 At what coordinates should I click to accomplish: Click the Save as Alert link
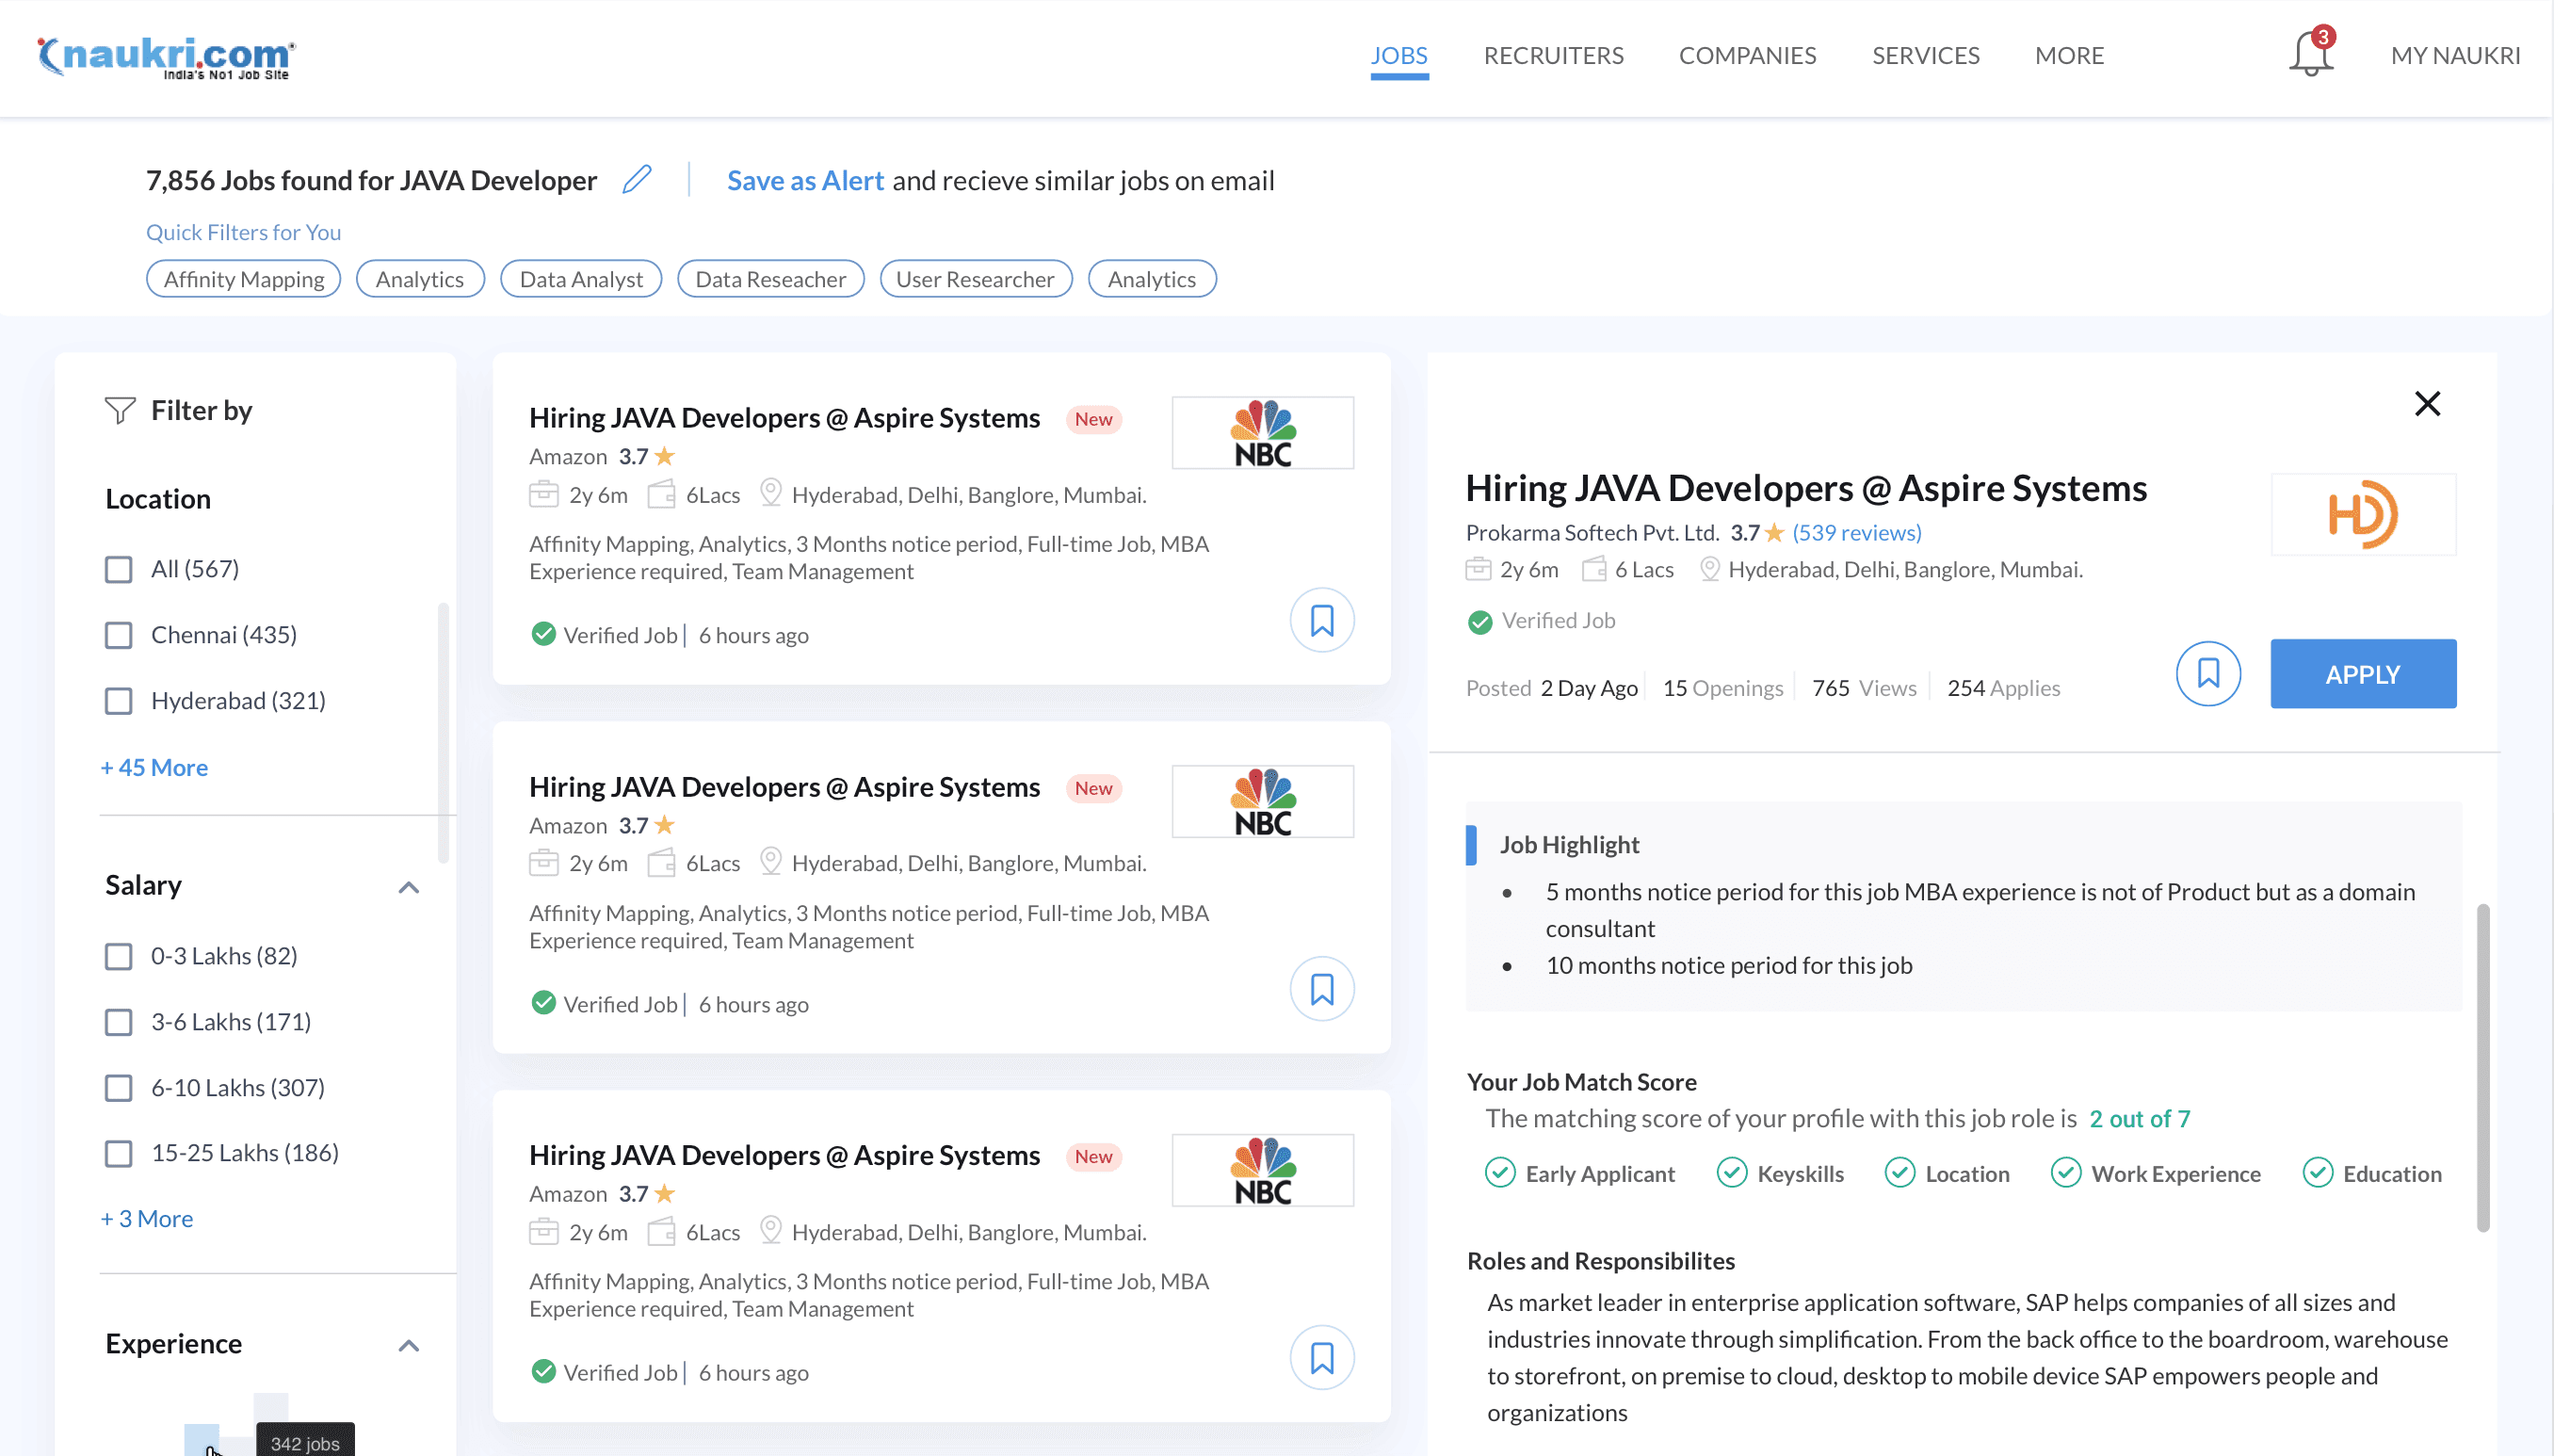[x=805, y=180]
